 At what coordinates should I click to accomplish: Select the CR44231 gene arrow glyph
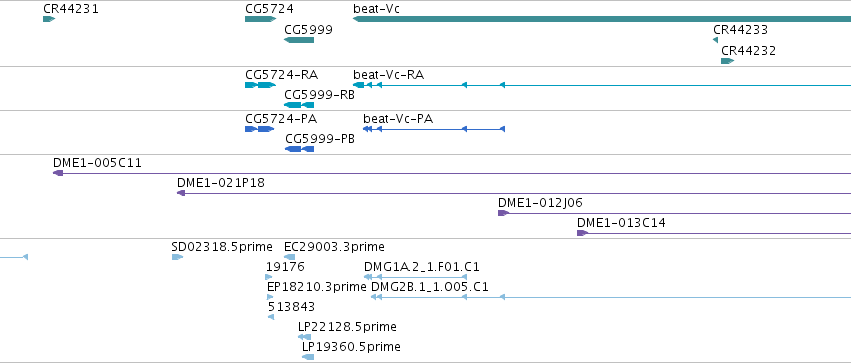pos(49,19)
